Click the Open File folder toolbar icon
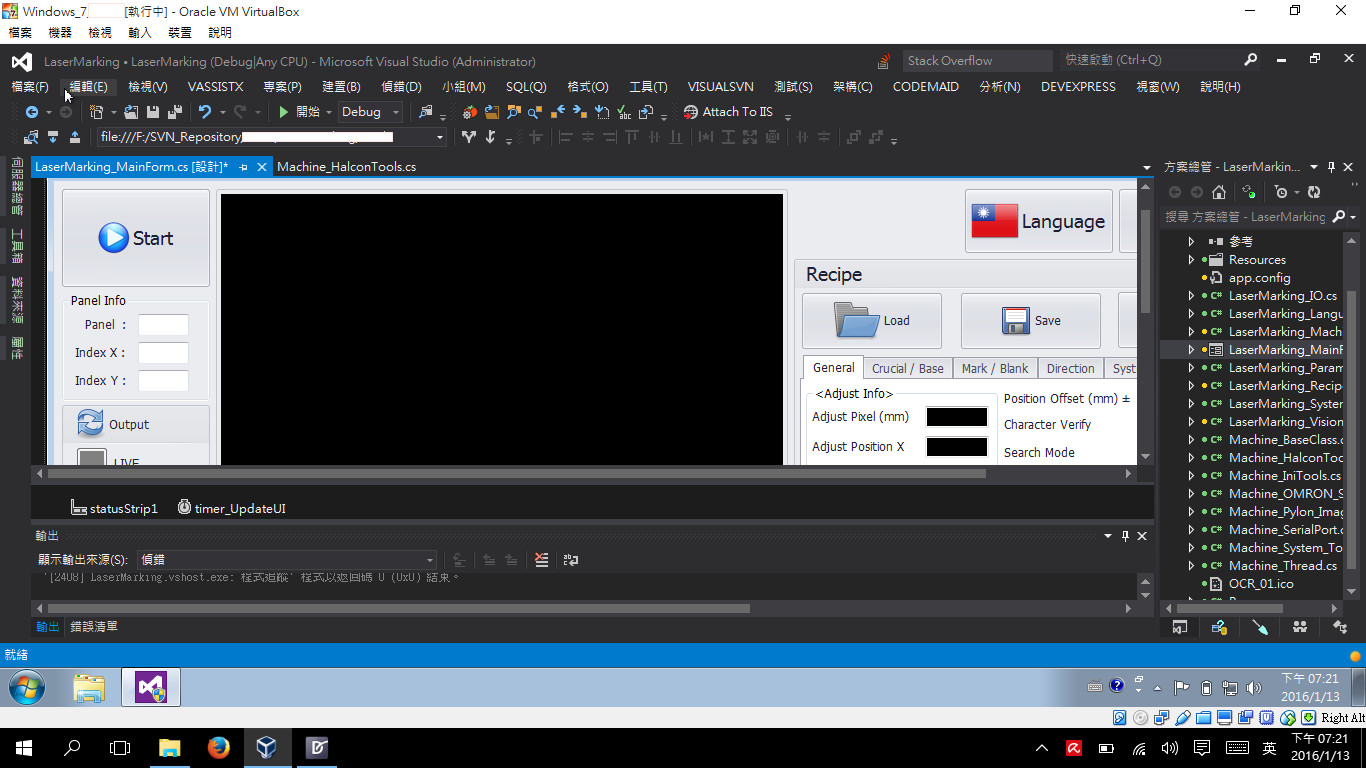The image size is (1366, 768). 132,112
